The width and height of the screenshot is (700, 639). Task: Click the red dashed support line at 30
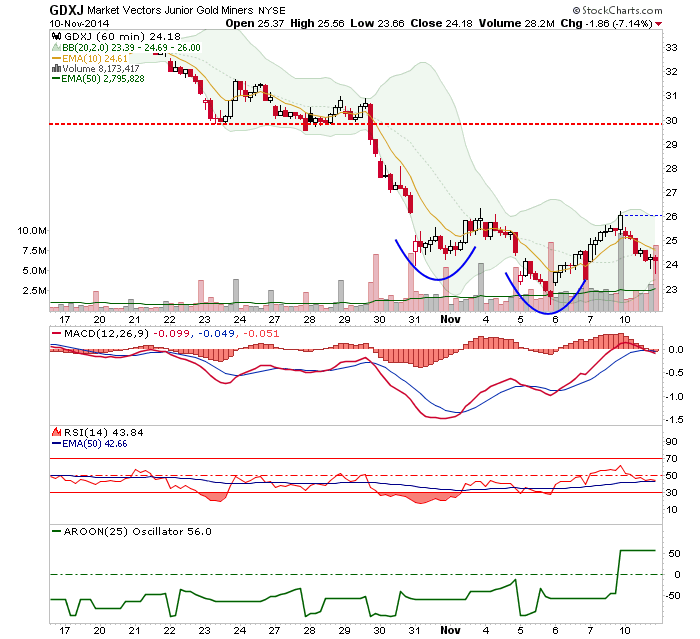click(x=355, y=124)
